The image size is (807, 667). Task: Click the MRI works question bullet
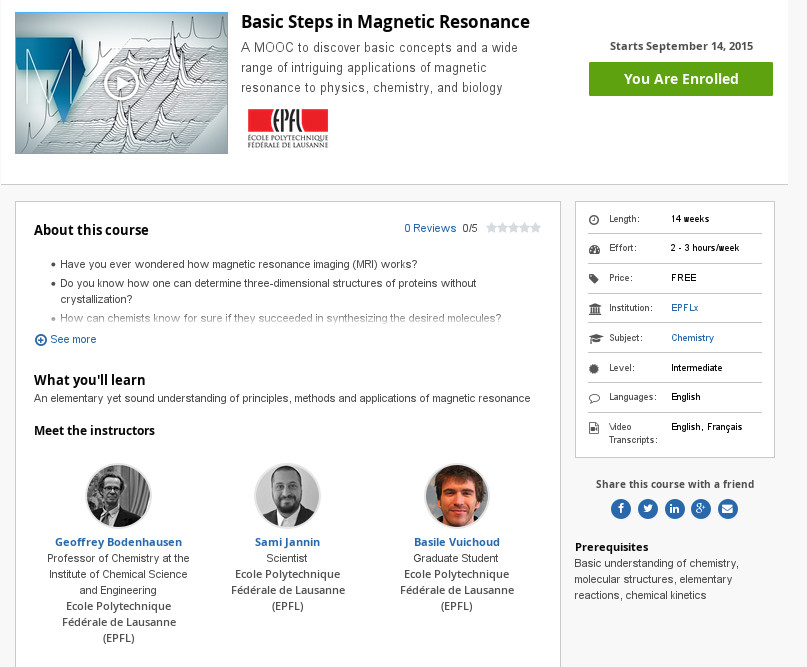pyautogui.click(x=238, y=264)
